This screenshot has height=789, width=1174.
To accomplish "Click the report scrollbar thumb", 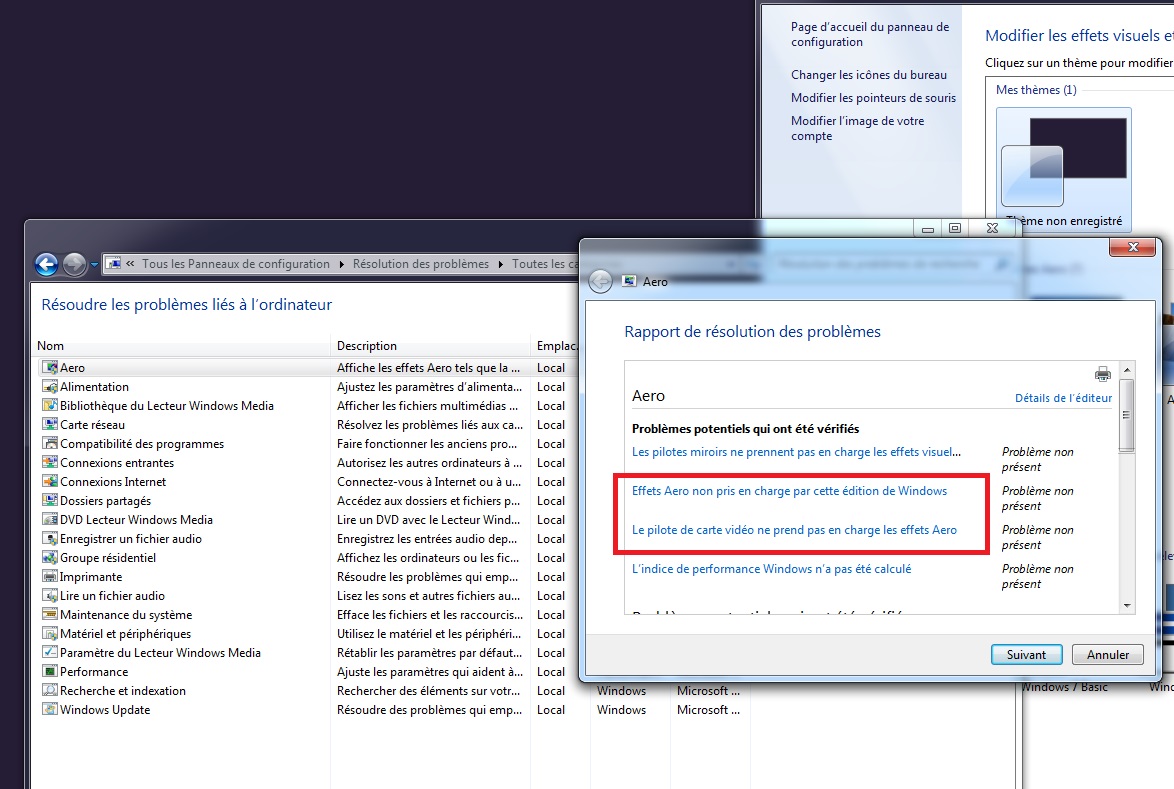I will pos(1127,415).
